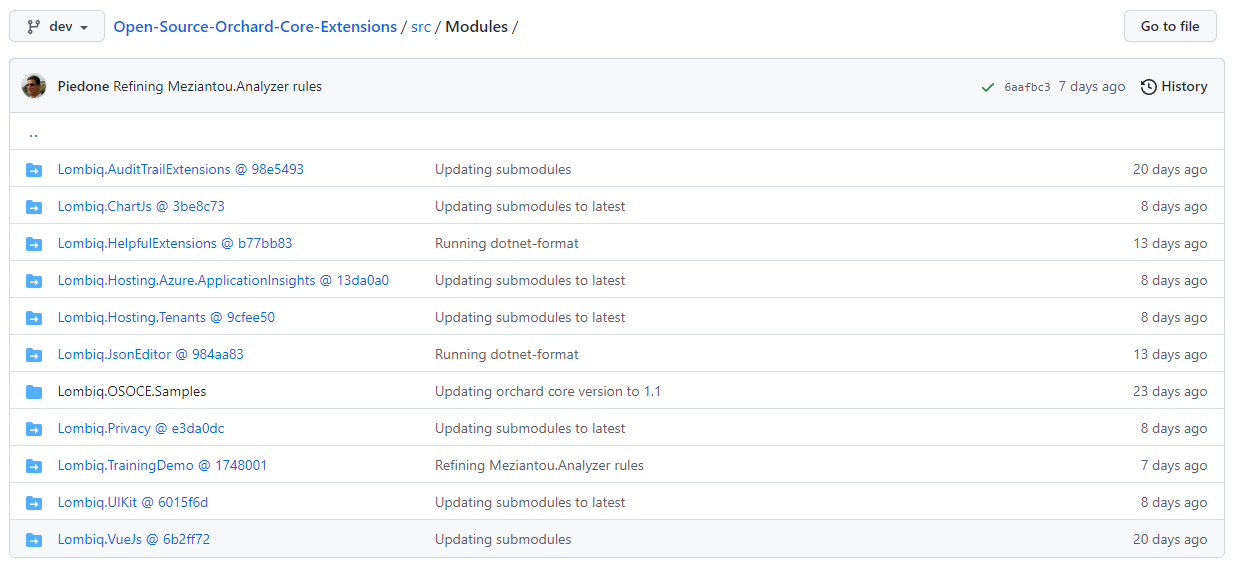
Task: Click submodule folder icon for Lombiq.JsonEditor
Action: [34, 355]
